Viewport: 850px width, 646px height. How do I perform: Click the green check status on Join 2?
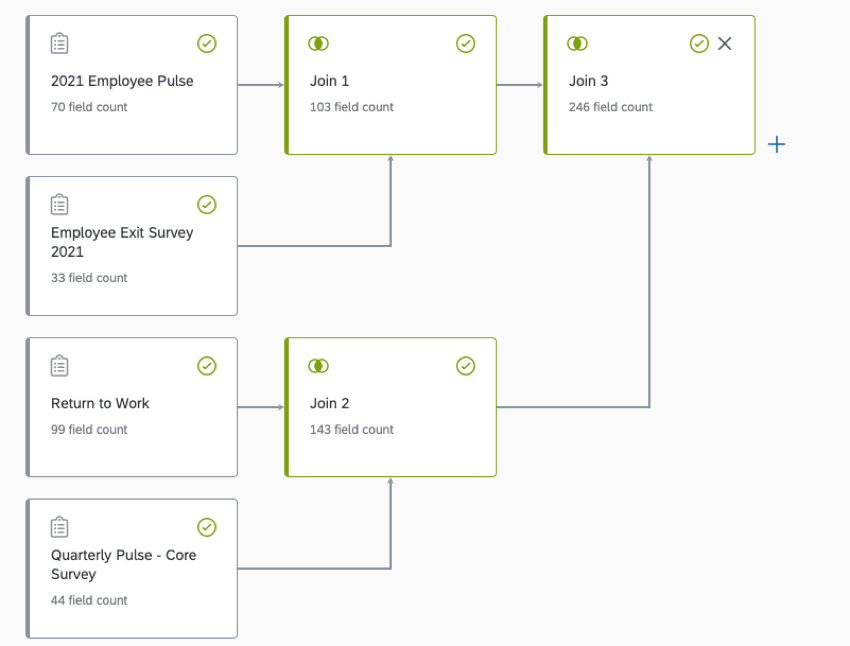(x=466, y=366)
